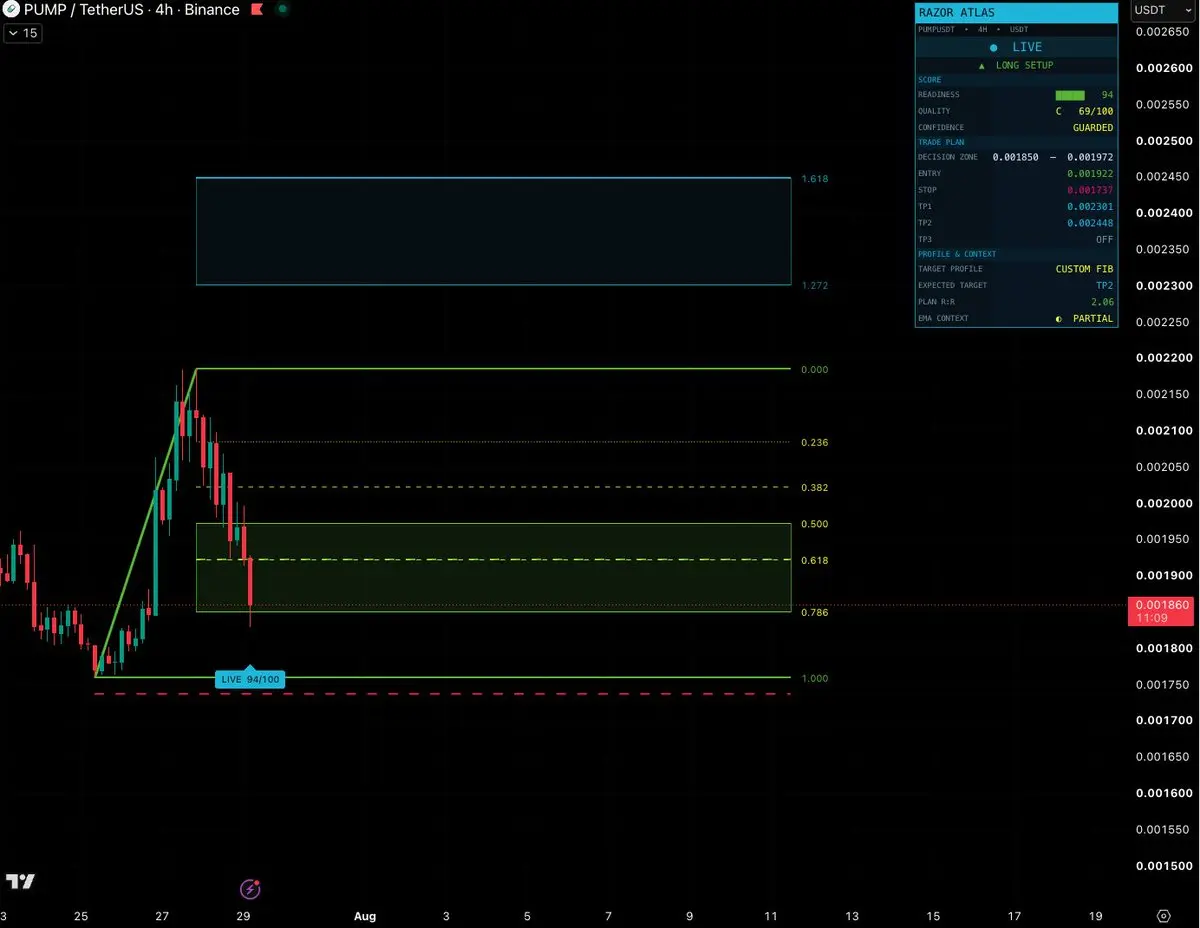This screenshot has height=928, width=1200.
Task: Click the current price label 0.001860
Action: click(x=1162, y=605)
